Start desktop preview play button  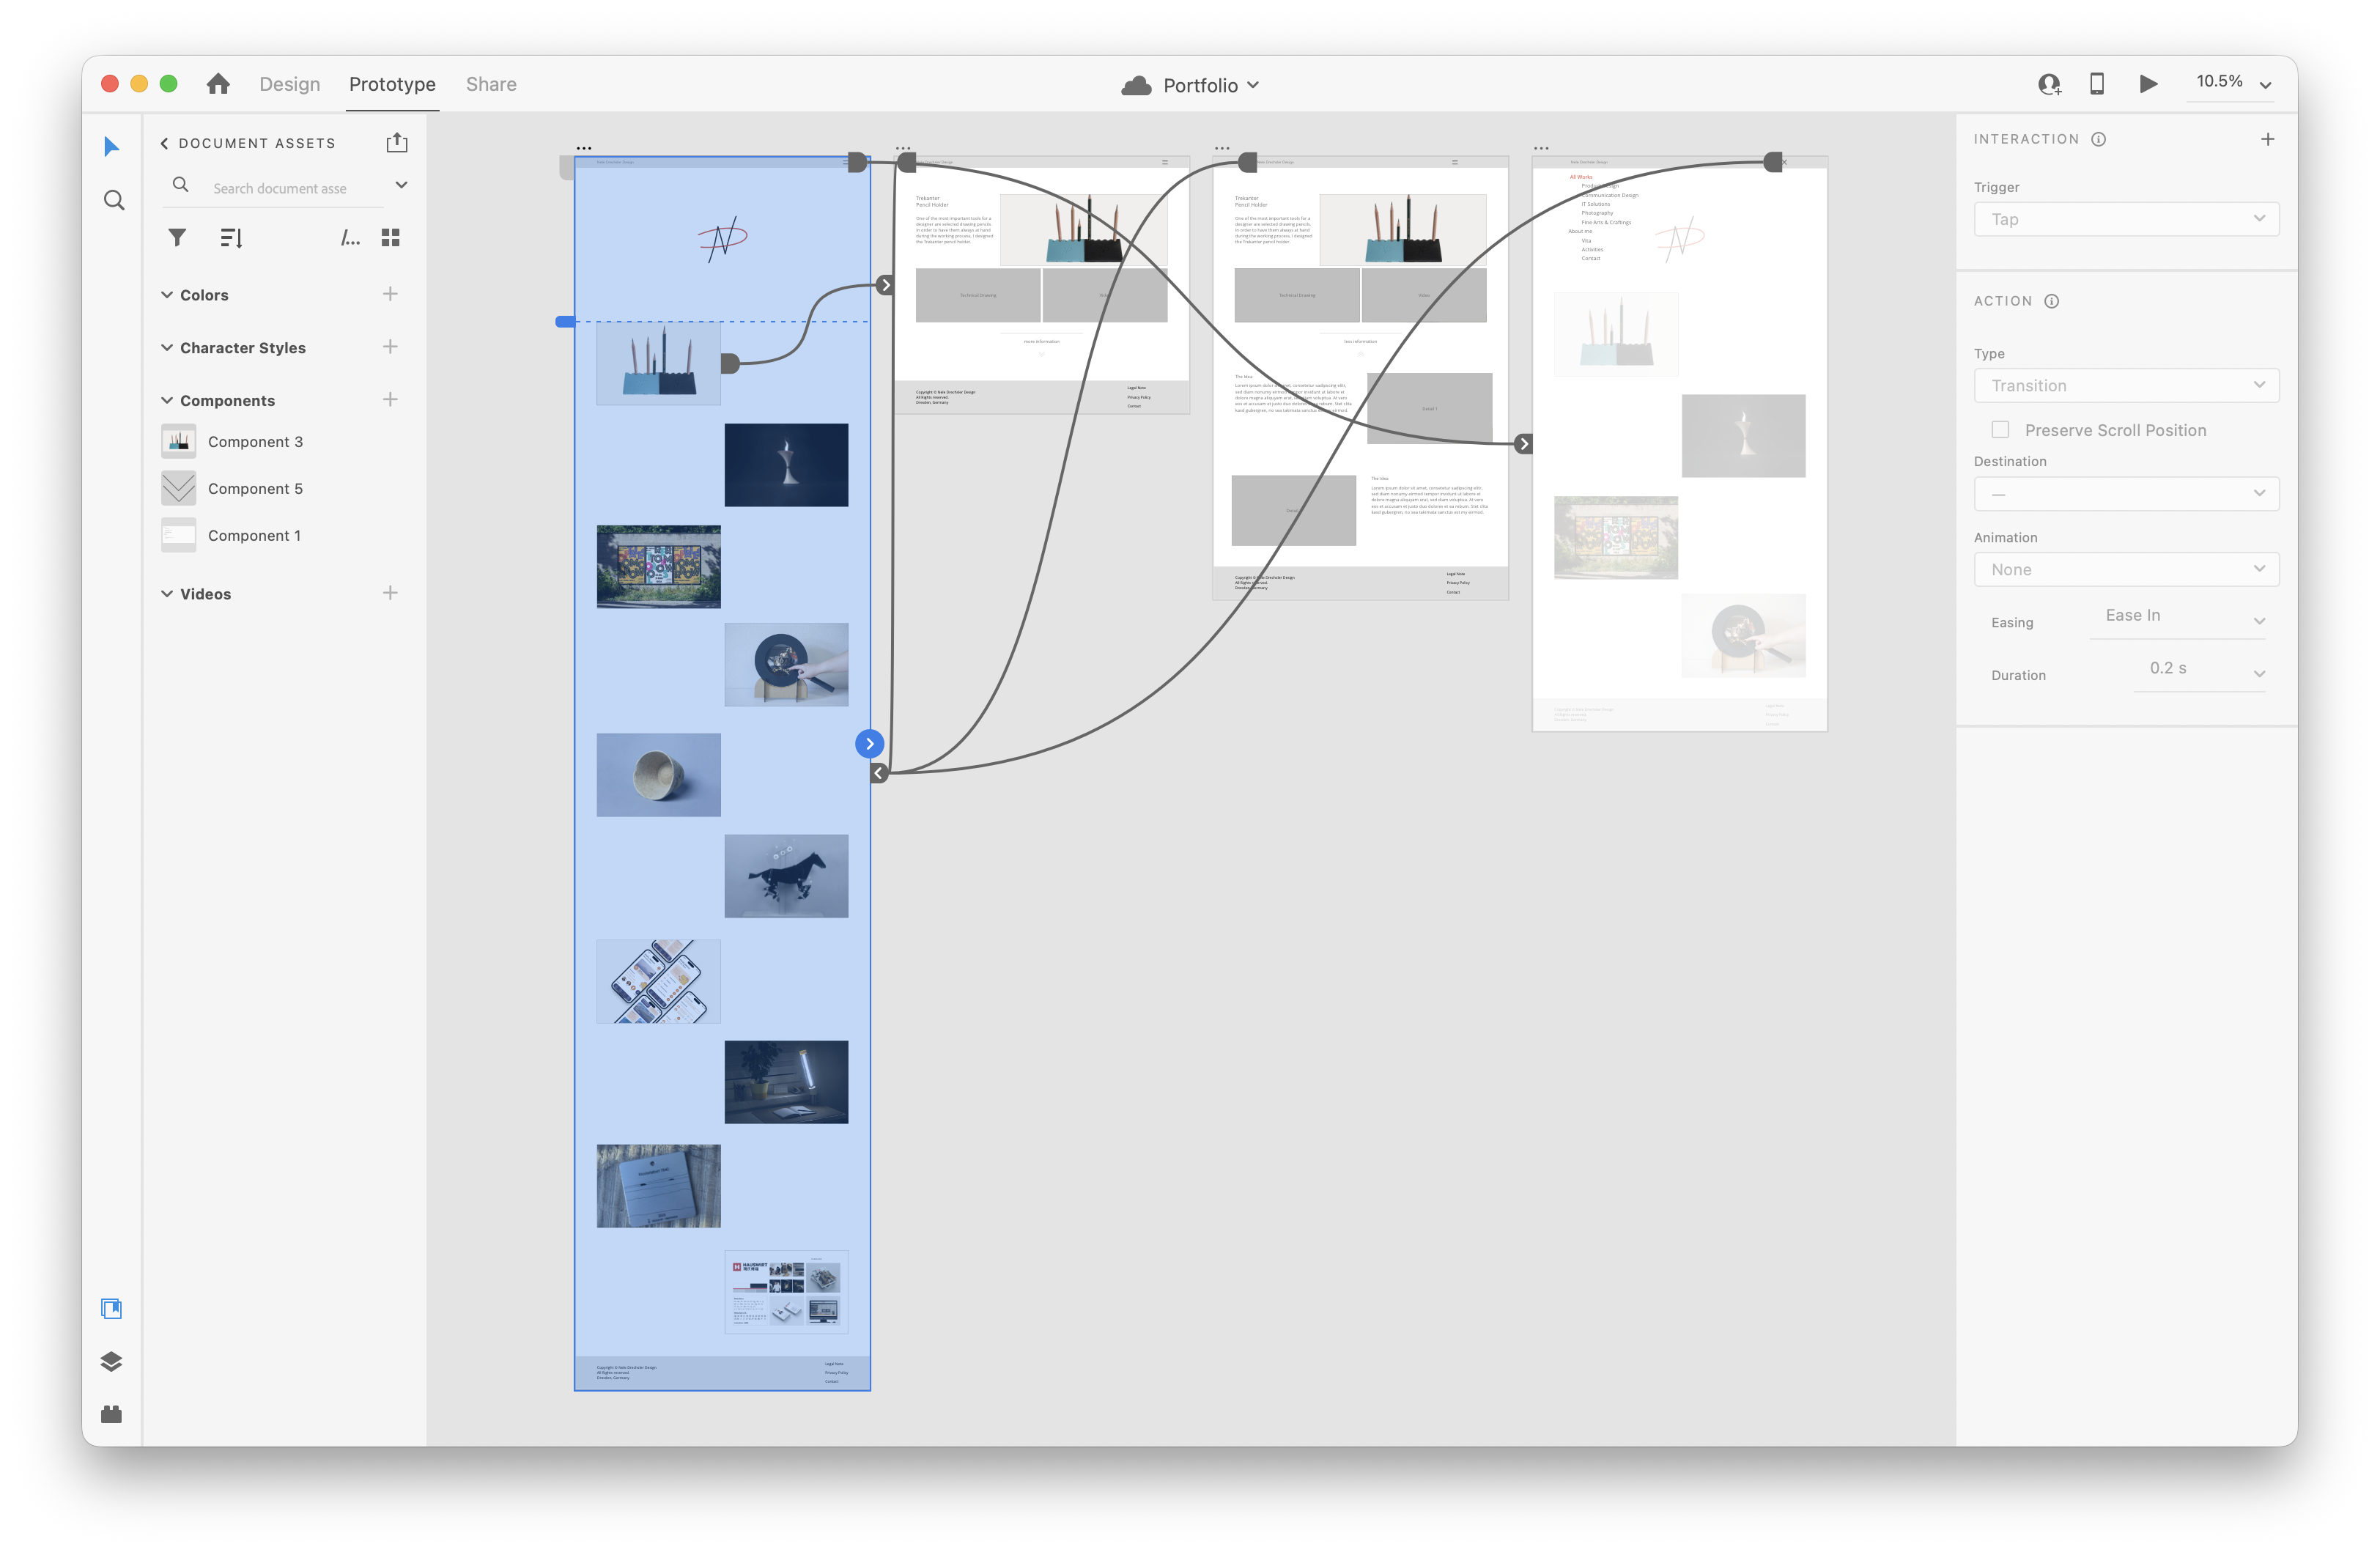2148,84
